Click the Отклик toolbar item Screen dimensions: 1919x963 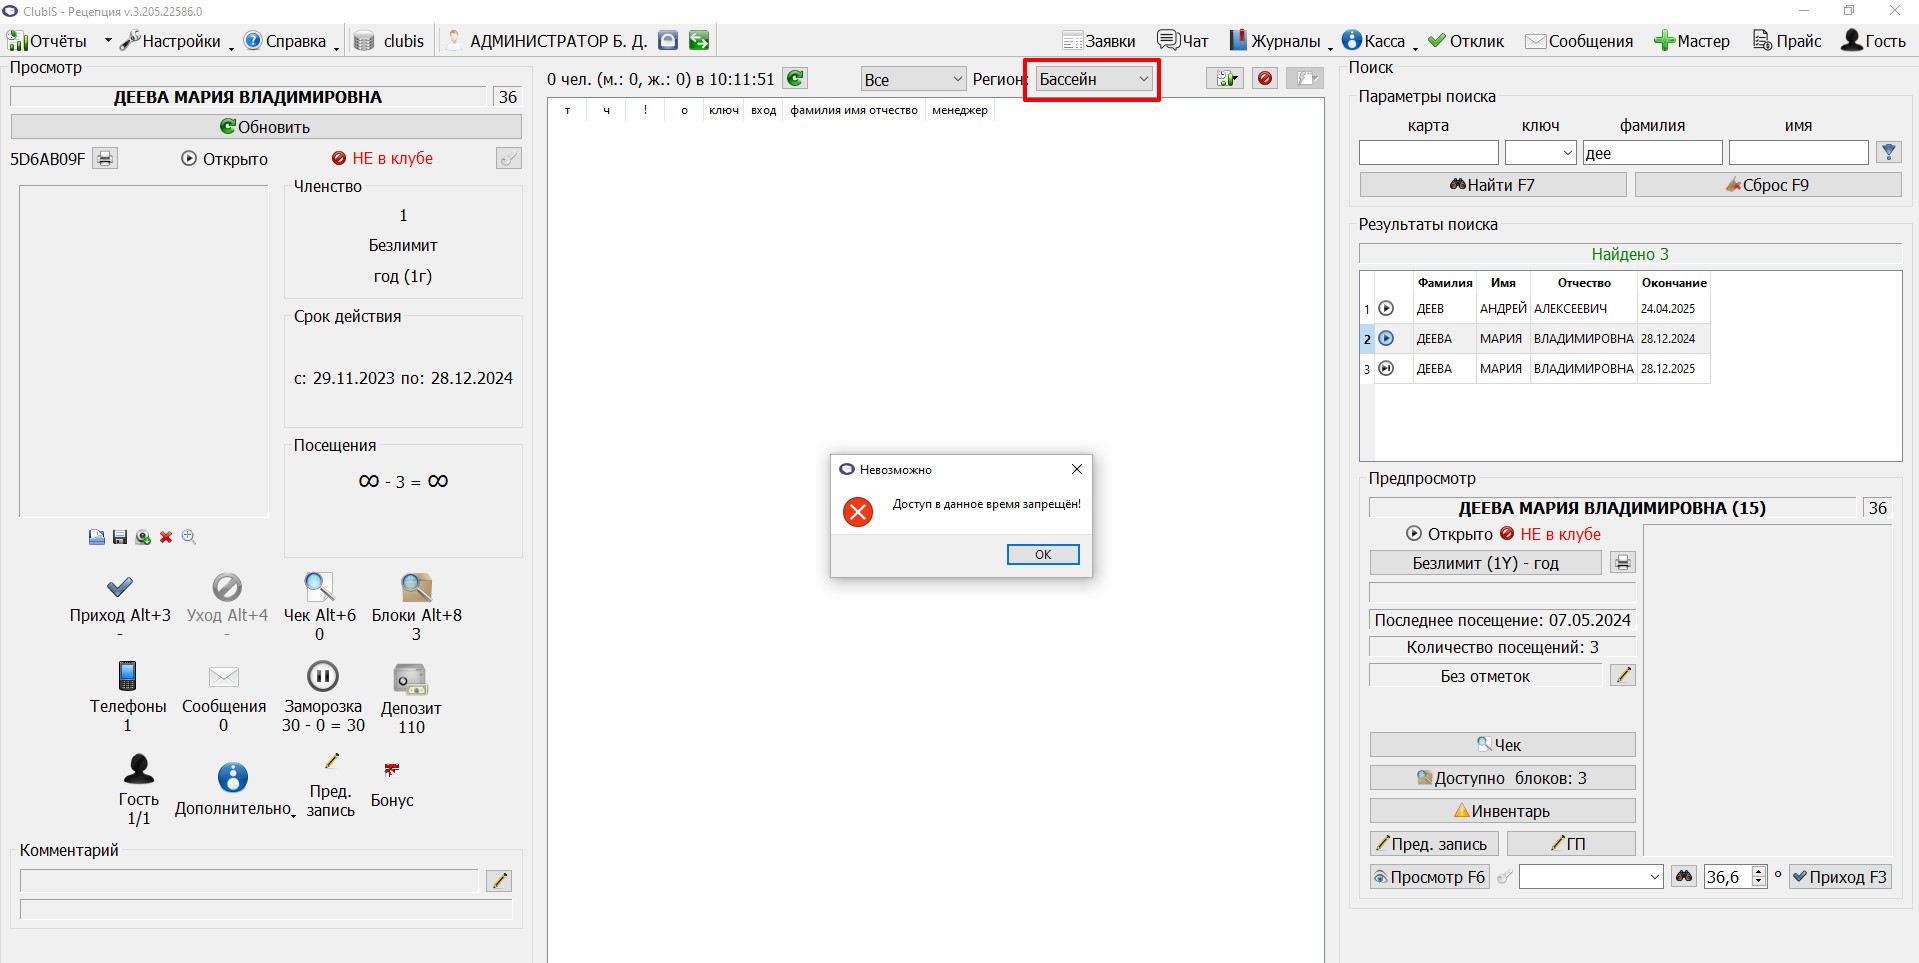click(1466, 41)
